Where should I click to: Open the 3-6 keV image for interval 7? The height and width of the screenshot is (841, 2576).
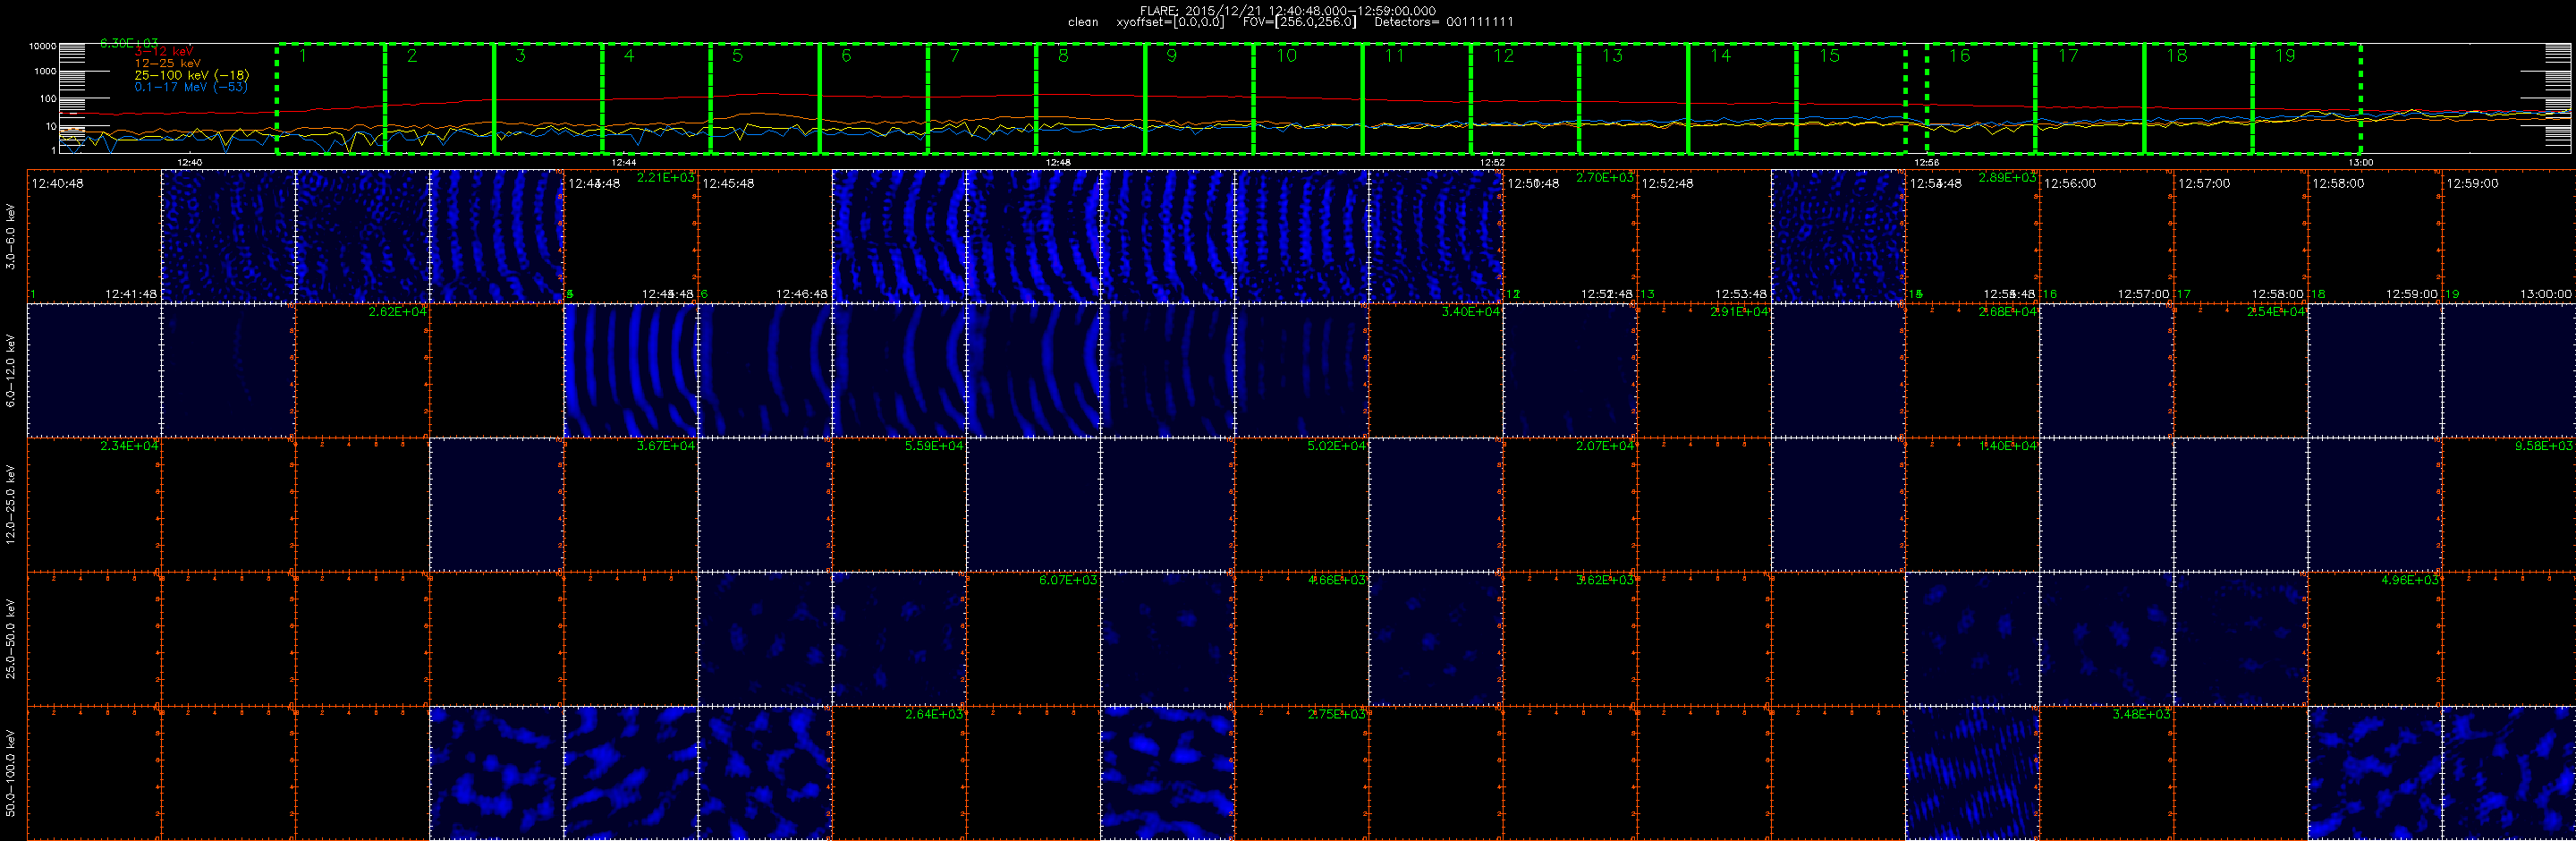pyautogui.click(x=899, y=236)
